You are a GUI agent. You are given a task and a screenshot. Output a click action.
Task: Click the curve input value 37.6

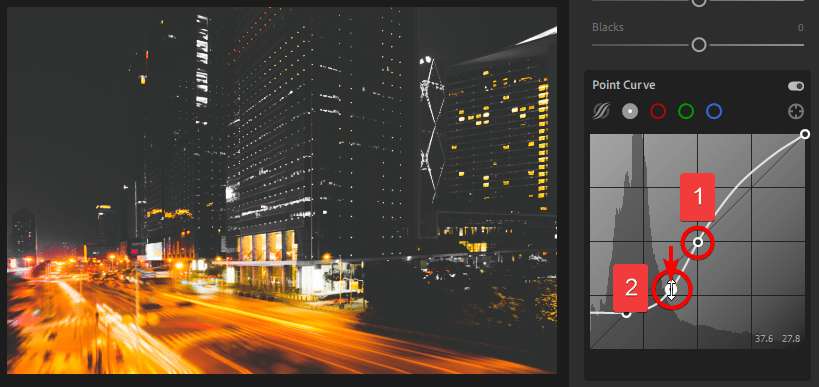click(x=764, y=338)
